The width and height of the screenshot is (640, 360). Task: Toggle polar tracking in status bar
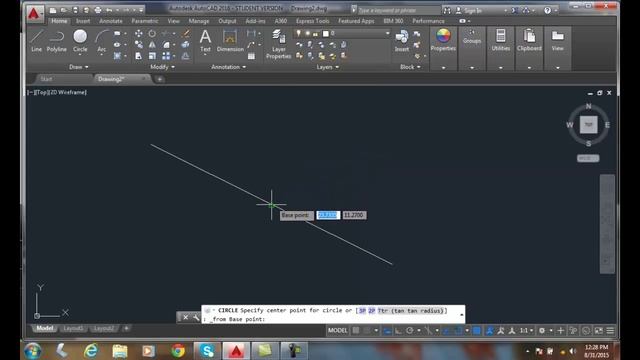409,331
